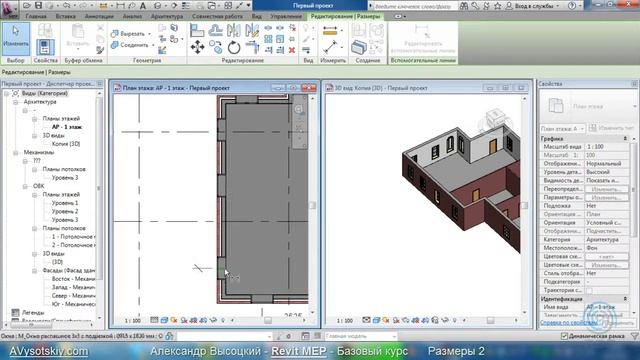Click the Array tool icon in Редактирование
The image size is (640, 360).
[x=268, y=39]
